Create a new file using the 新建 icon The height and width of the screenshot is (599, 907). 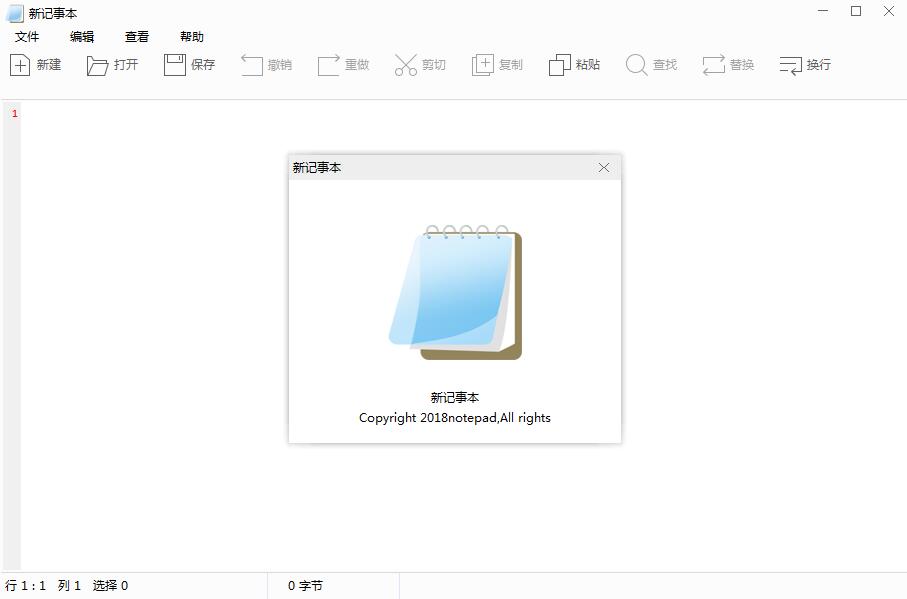pyautogui.click(x=36, y=64)
